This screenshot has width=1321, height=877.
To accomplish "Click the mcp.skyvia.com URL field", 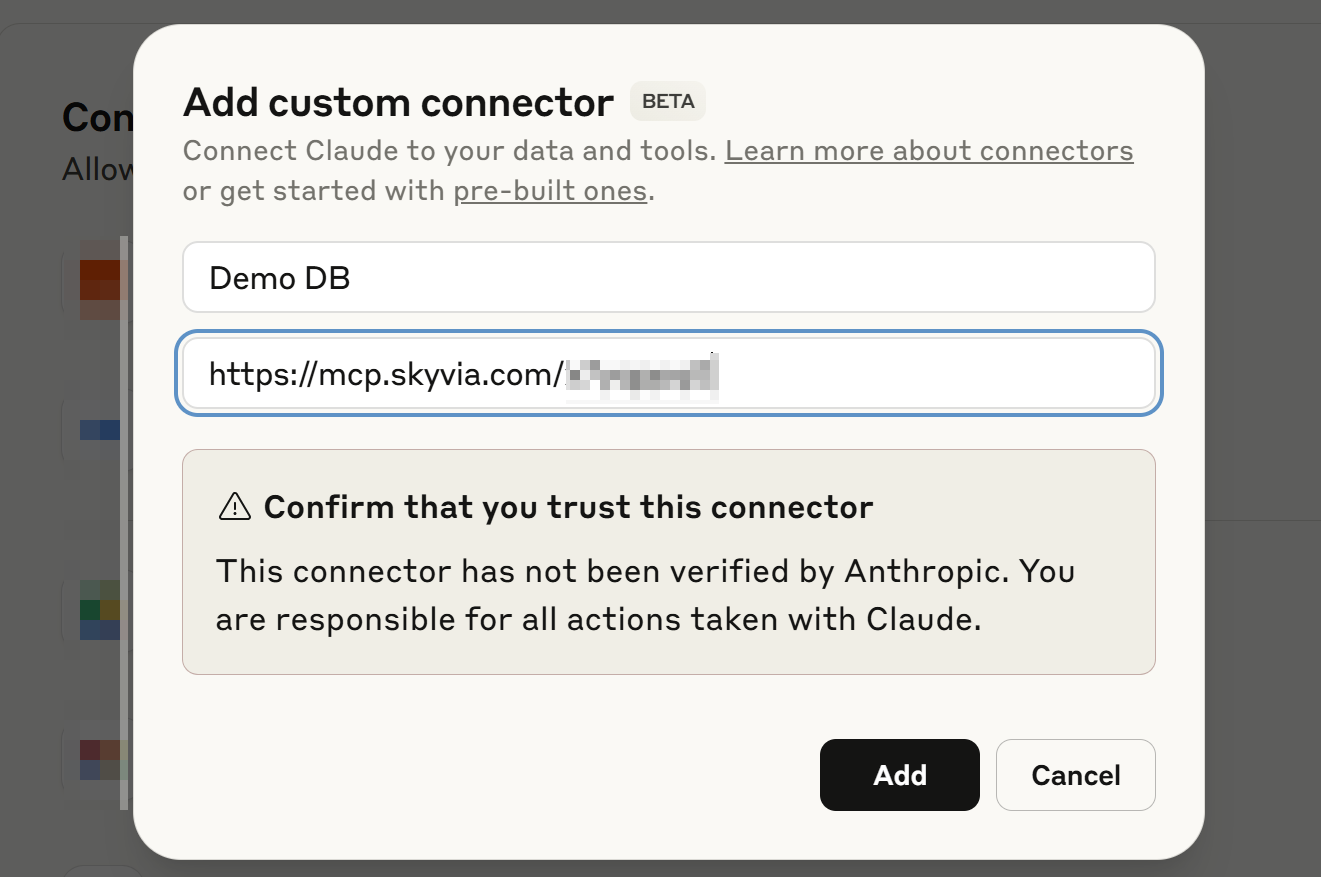I will 669,375.
